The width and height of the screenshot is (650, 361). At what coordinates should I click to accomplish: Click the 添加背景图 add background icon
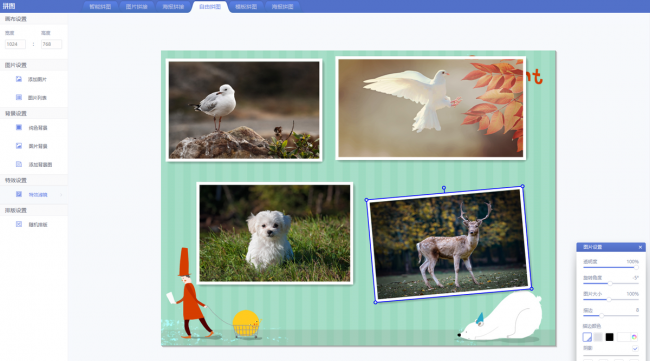click(x=19, y=165)
